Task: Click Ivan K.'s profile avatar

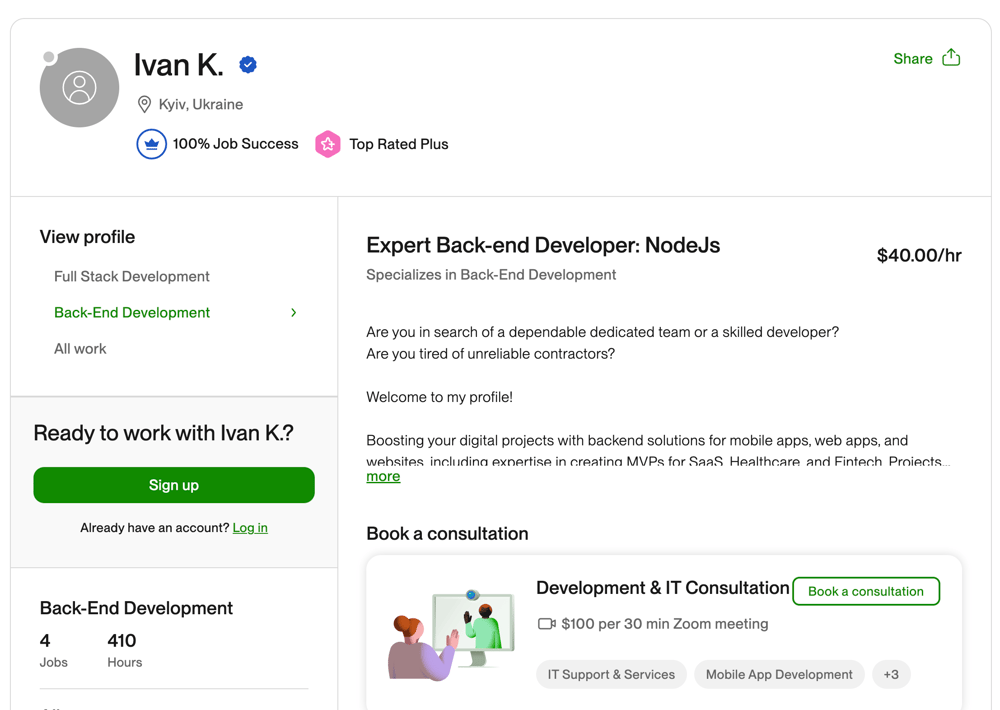Action: point(79,87)
